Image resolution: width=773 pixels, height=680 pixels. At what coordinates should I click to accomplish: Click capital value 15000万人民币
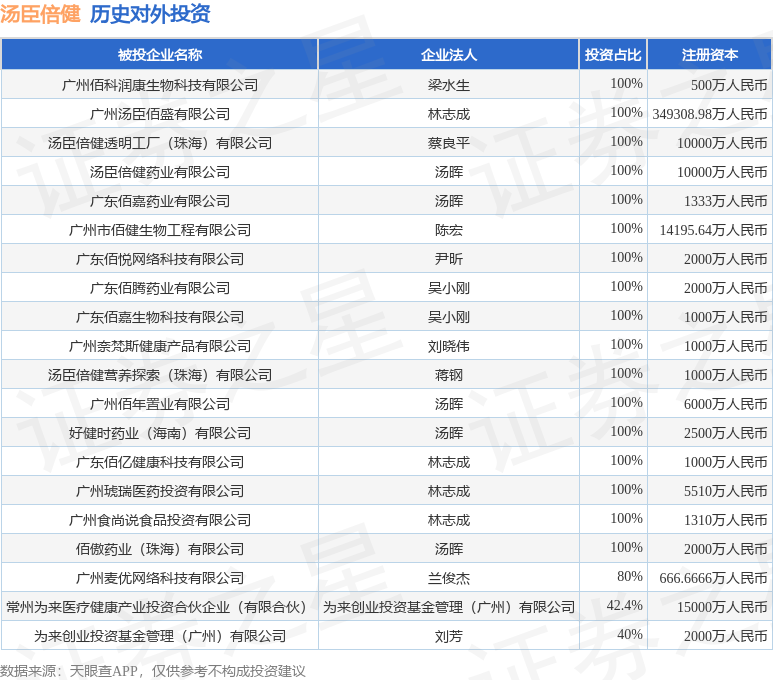click(722, 608)
